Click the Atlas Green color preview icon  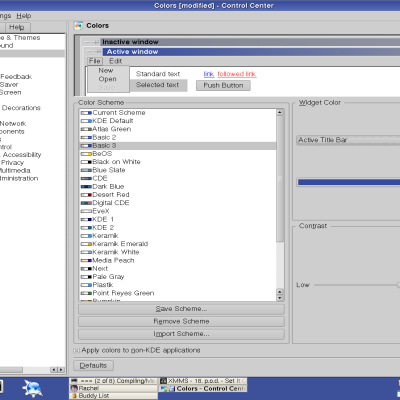click(x=86, y=129)
